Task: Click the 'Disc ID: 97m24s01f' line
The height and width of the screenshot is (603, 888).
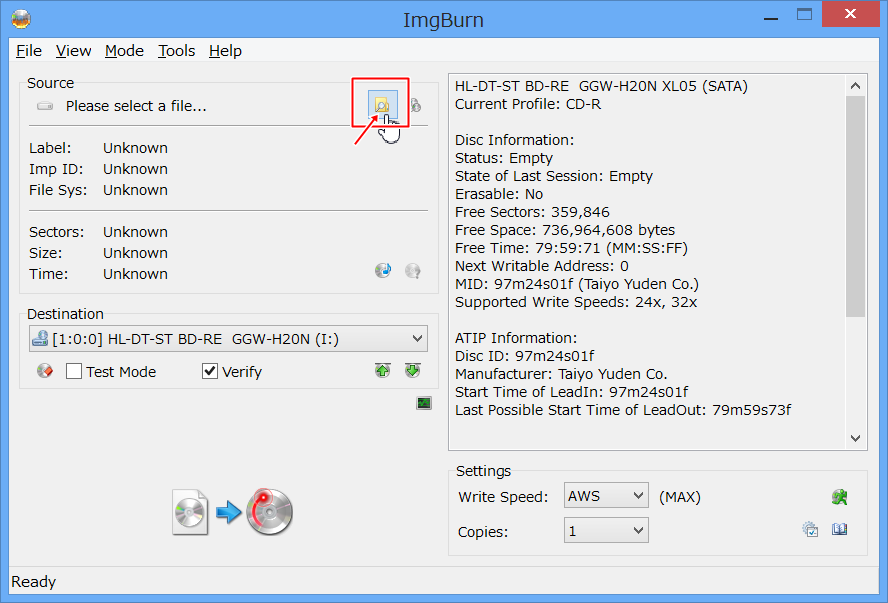Action: (x=524, y=356)
